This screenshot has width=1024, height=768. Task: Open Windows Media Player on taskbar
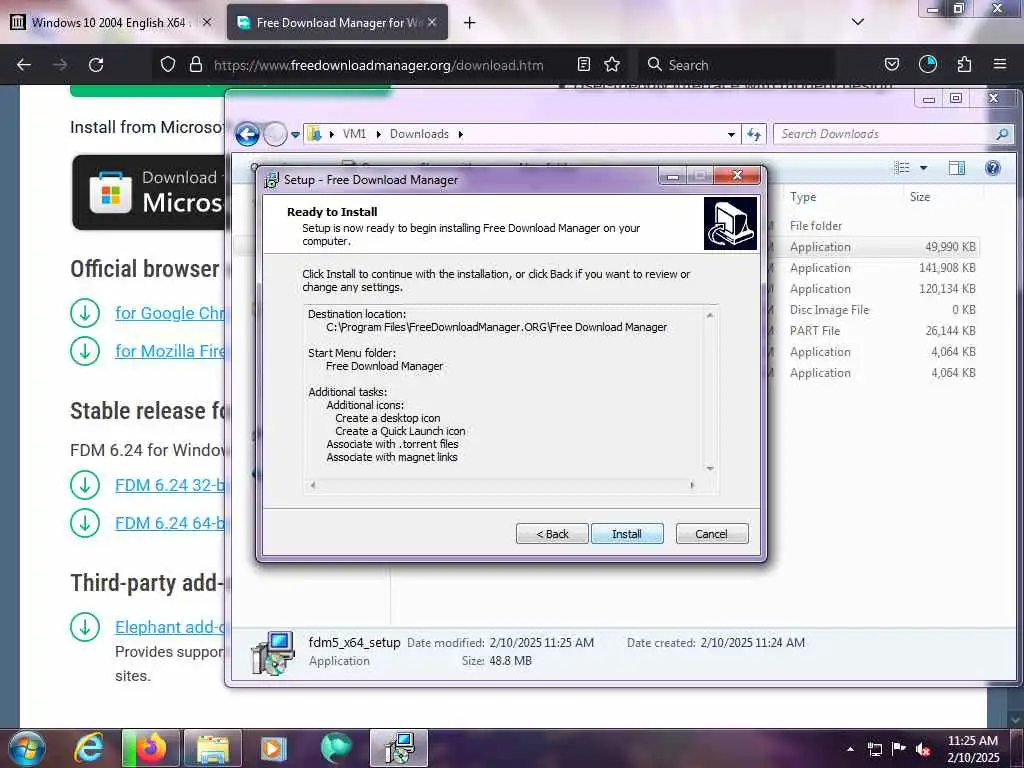coord(273,748)
